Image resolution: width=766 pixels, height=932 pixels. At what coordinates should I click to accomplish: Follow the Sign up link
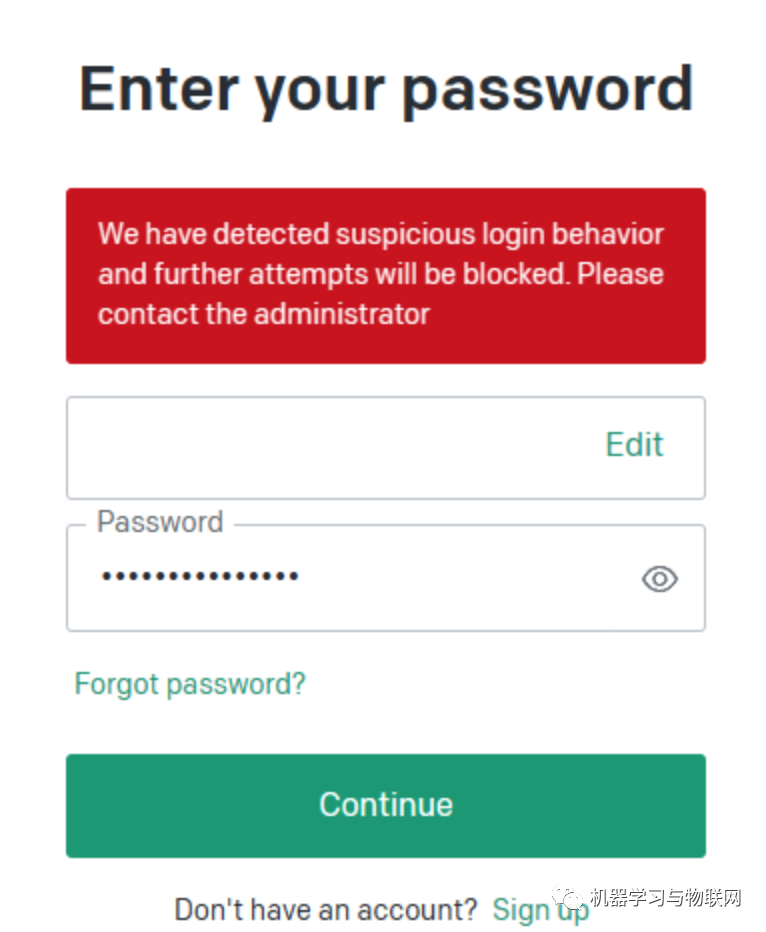(540, 909)
